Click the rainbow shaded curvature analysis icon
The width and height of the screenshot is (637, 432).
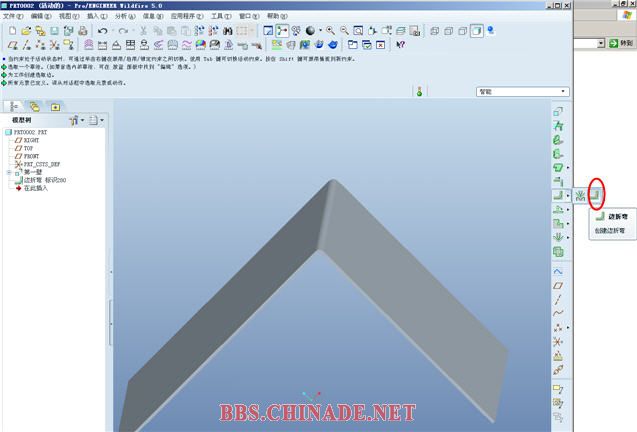(200, 45)
